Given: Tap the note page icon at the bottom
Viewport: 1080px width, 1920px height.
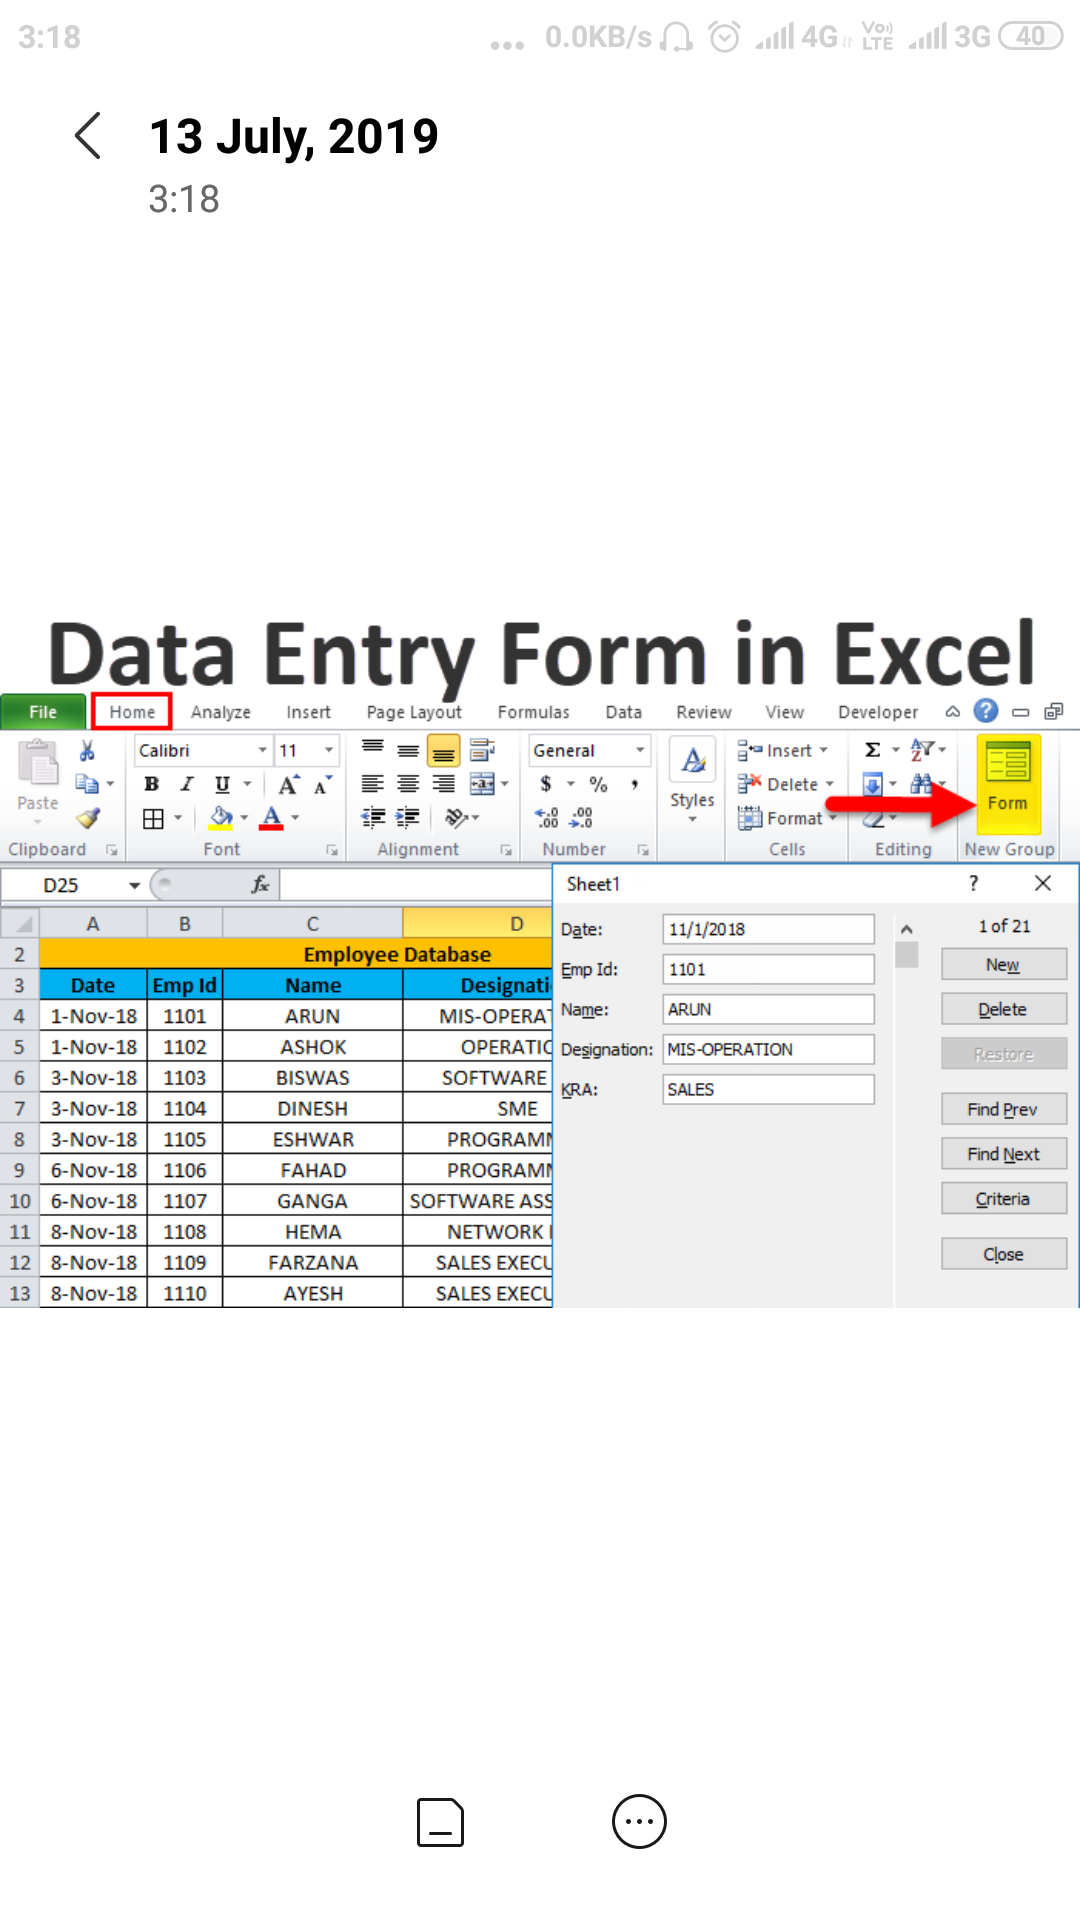Looking at the screenshot, I should [440, 1822].
